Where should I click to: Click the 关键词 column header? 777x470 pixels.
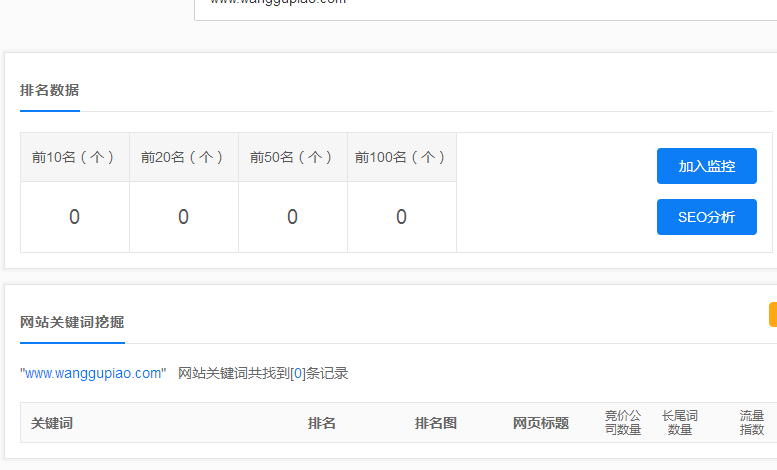coord(52,423)
